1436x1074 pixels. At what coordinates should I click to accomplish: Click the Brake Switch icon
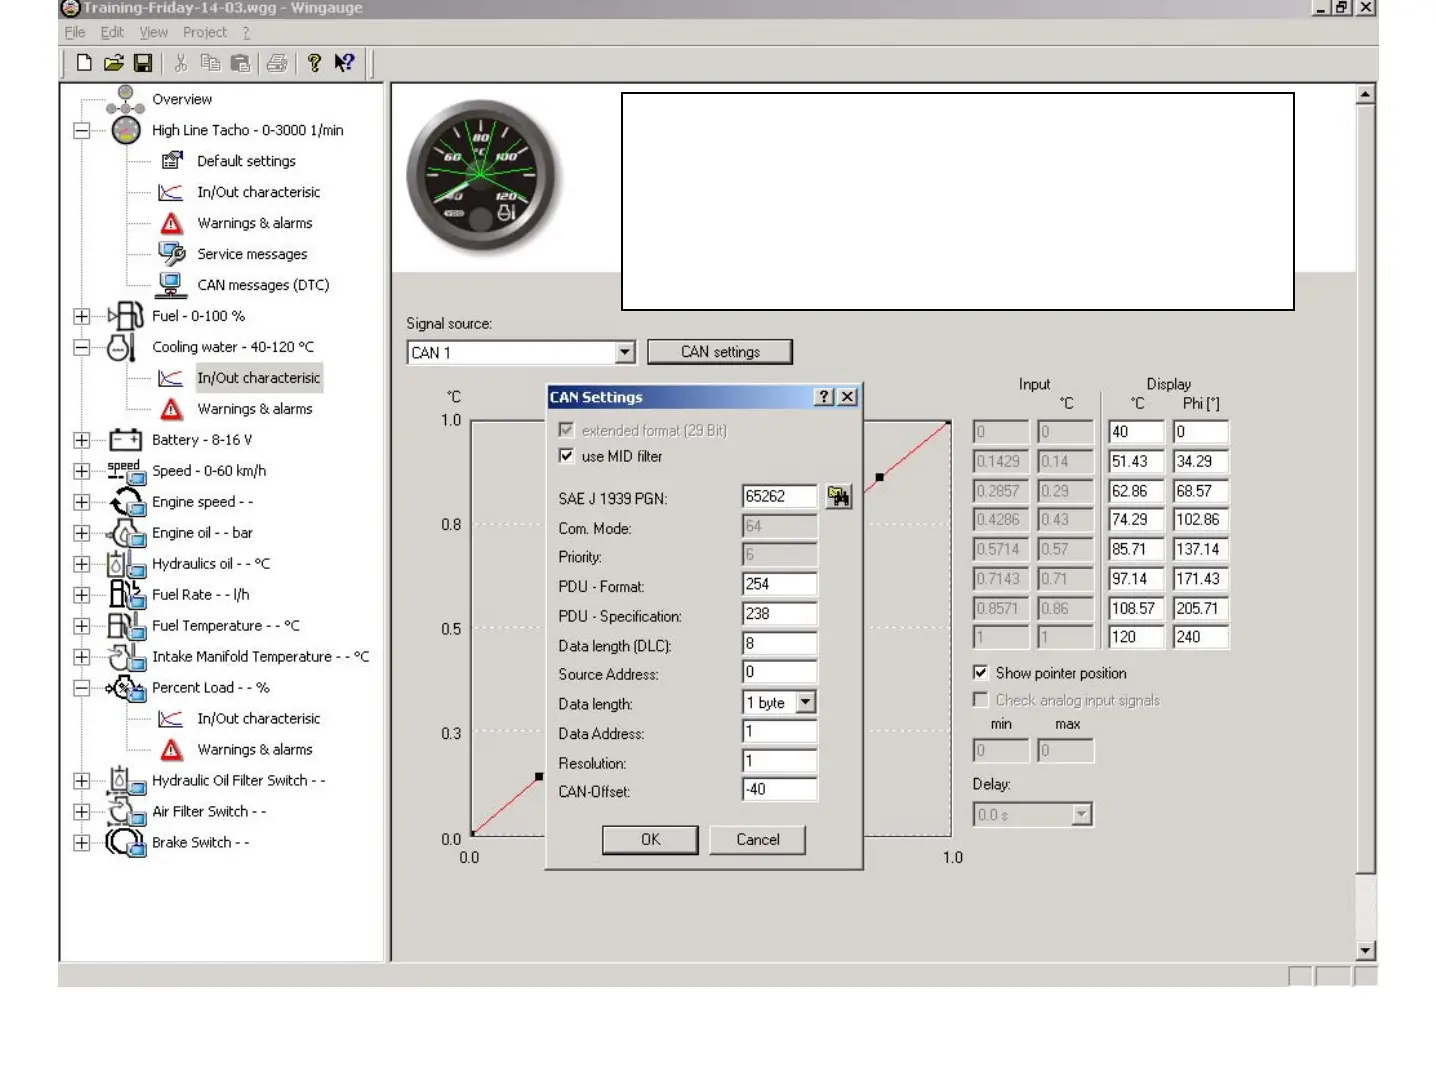(126, 843)
